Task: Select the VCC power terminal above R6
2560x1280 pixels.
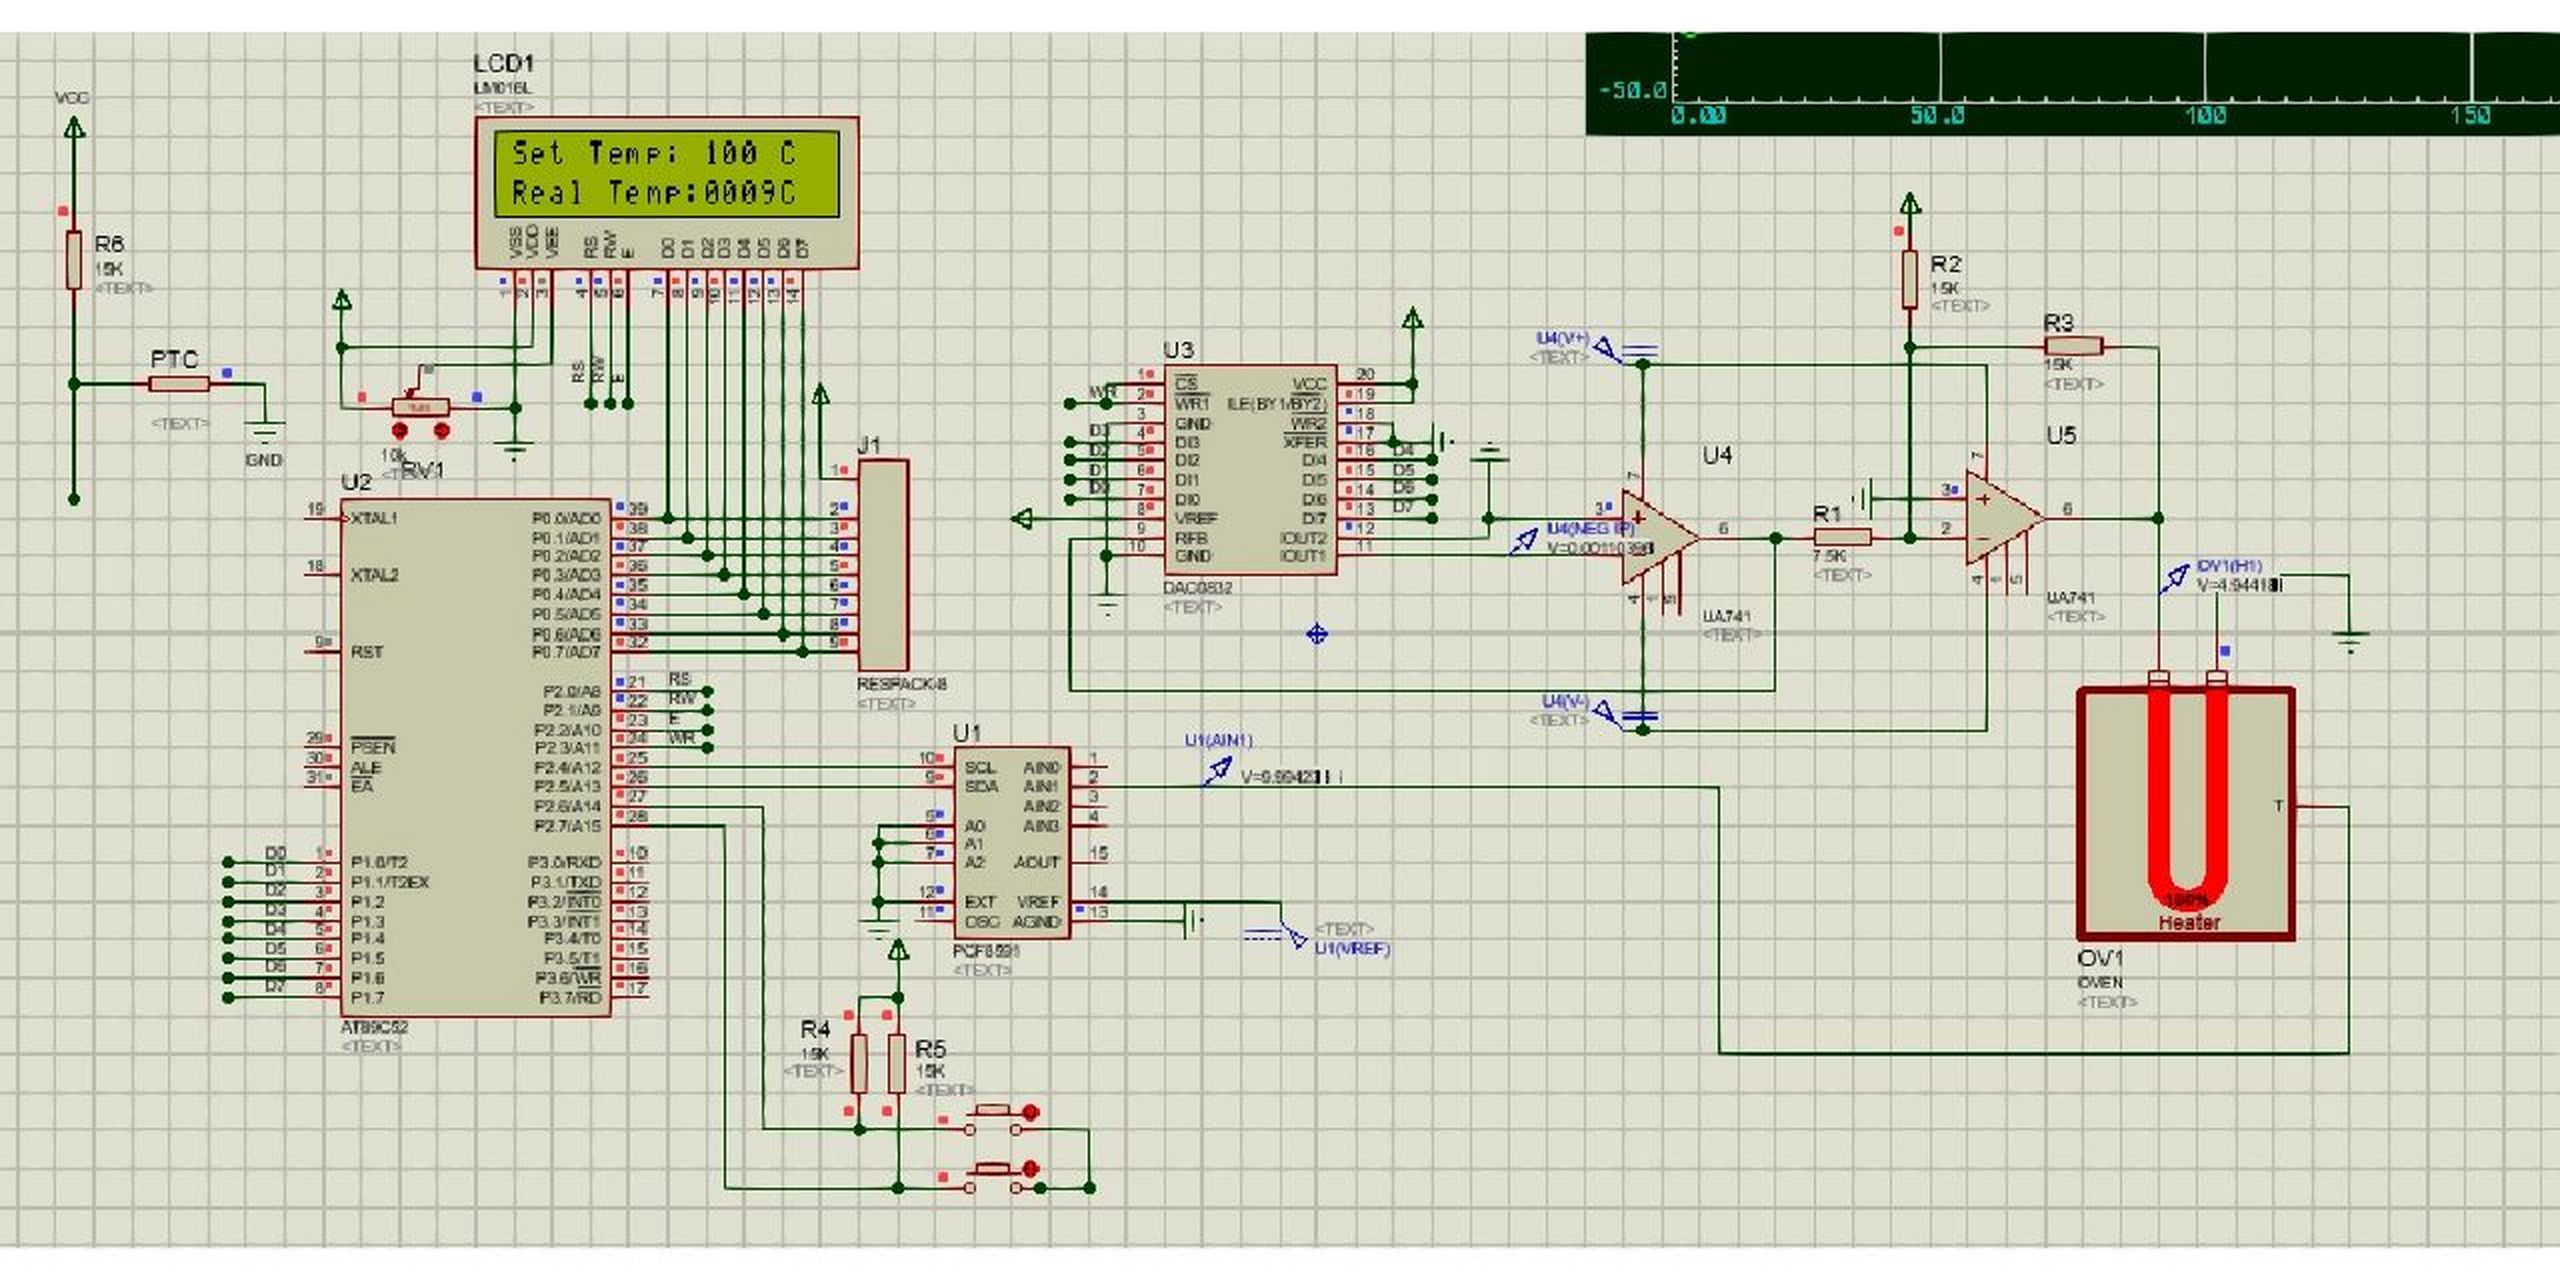Action: tap(73, 127)
